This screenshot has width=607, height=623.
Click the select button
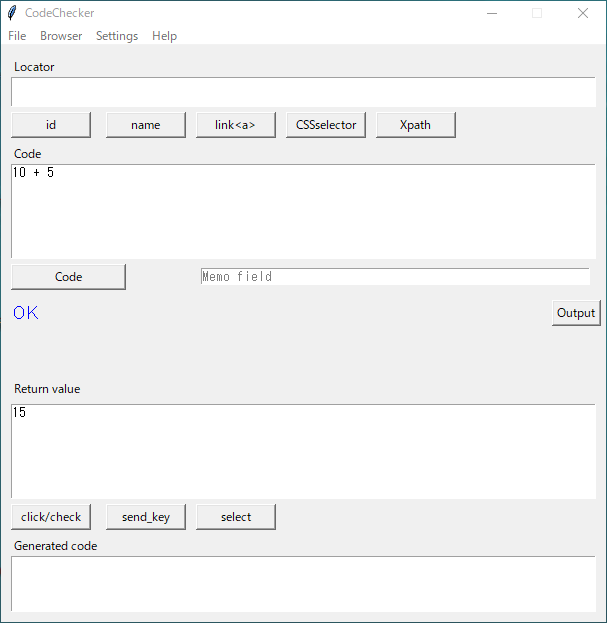tap(236, 517)
